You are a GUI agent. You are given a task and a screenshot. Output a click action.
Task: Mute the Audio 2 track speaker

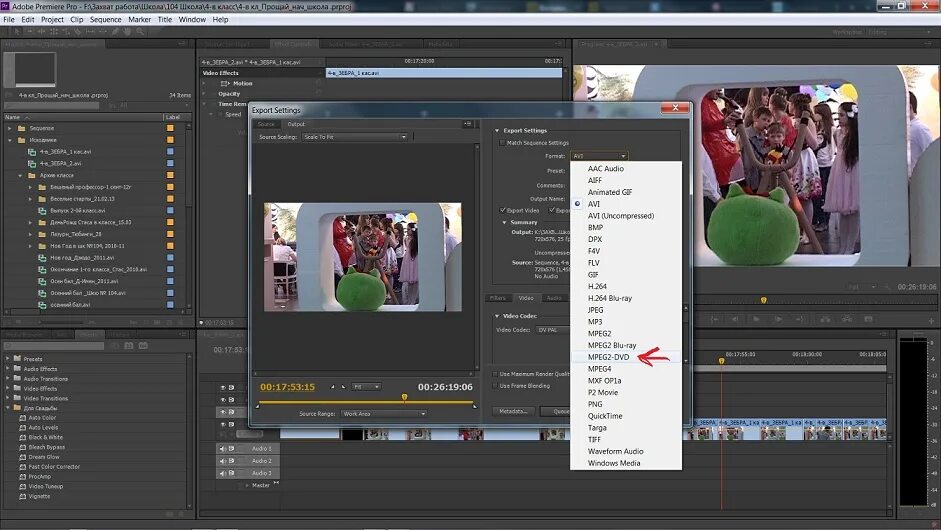pyautogui.click(x=223, y=461)
